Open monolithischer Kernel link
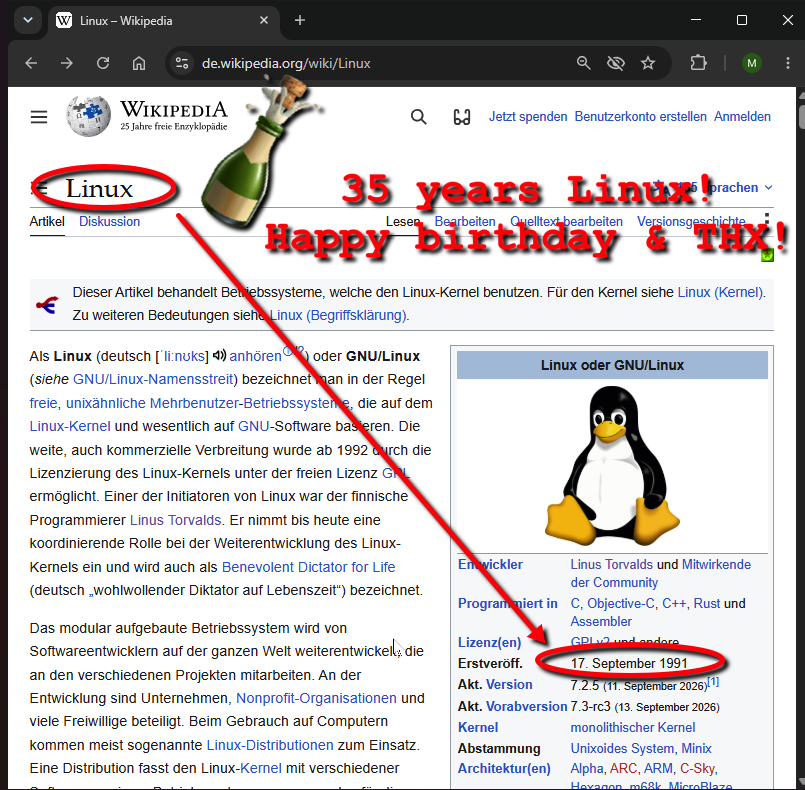This screenshot has width=805, height=790. pos(633,727)
